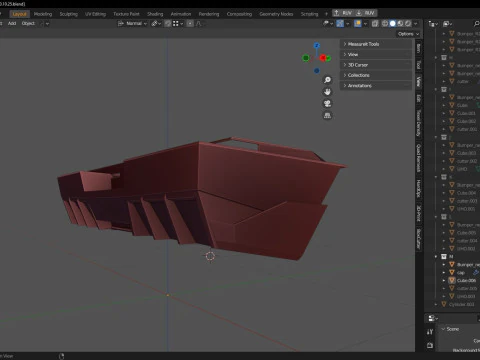Click the modifier wrench icon next to cap

[x=476, y=272]
